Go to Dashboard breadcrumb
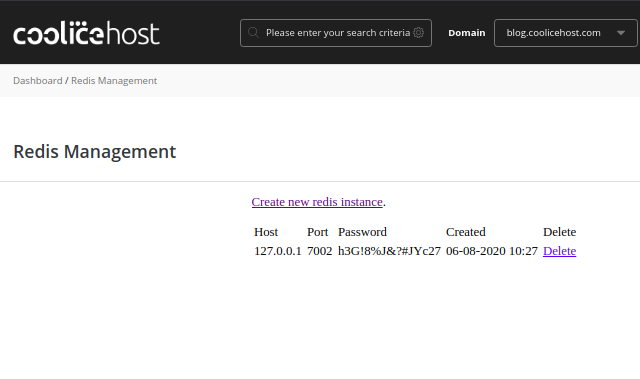640x379 pixels. tap(38, 81)
